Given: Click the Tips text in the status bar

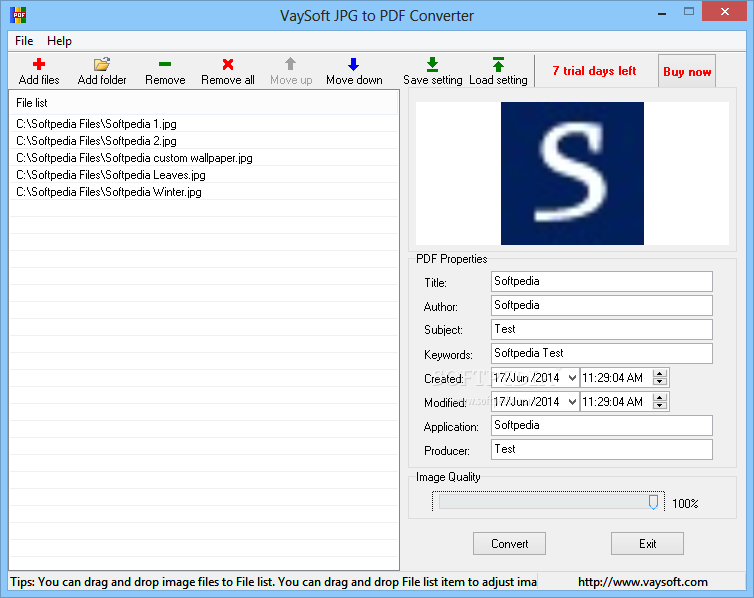Looking at the screenshot, I should coord(273,582).
